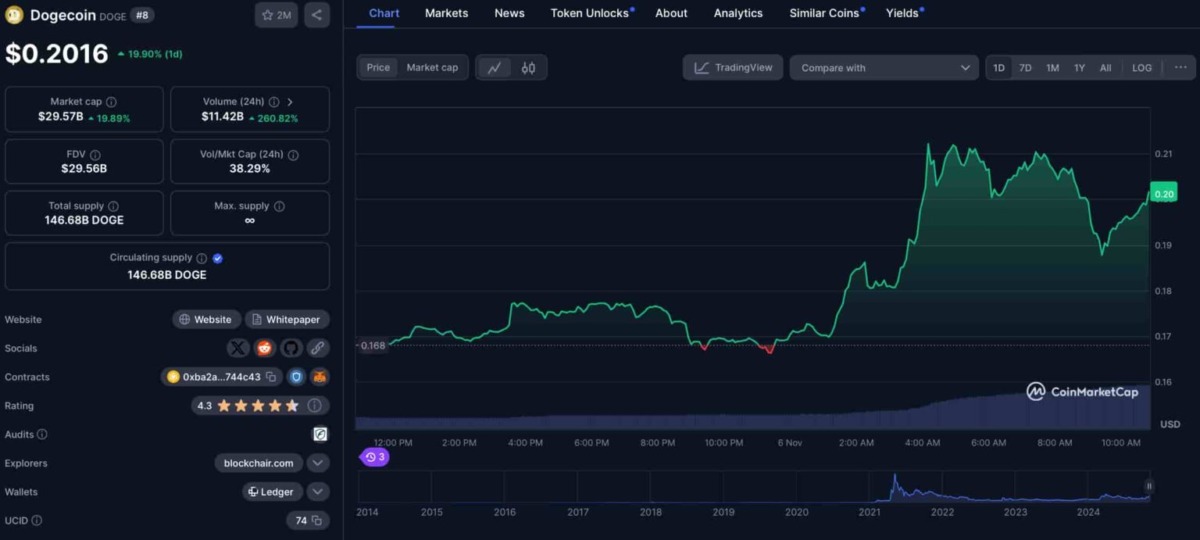Open the Ledger wallet link
Screen dimensions: 1200x540
pos(272,492)
